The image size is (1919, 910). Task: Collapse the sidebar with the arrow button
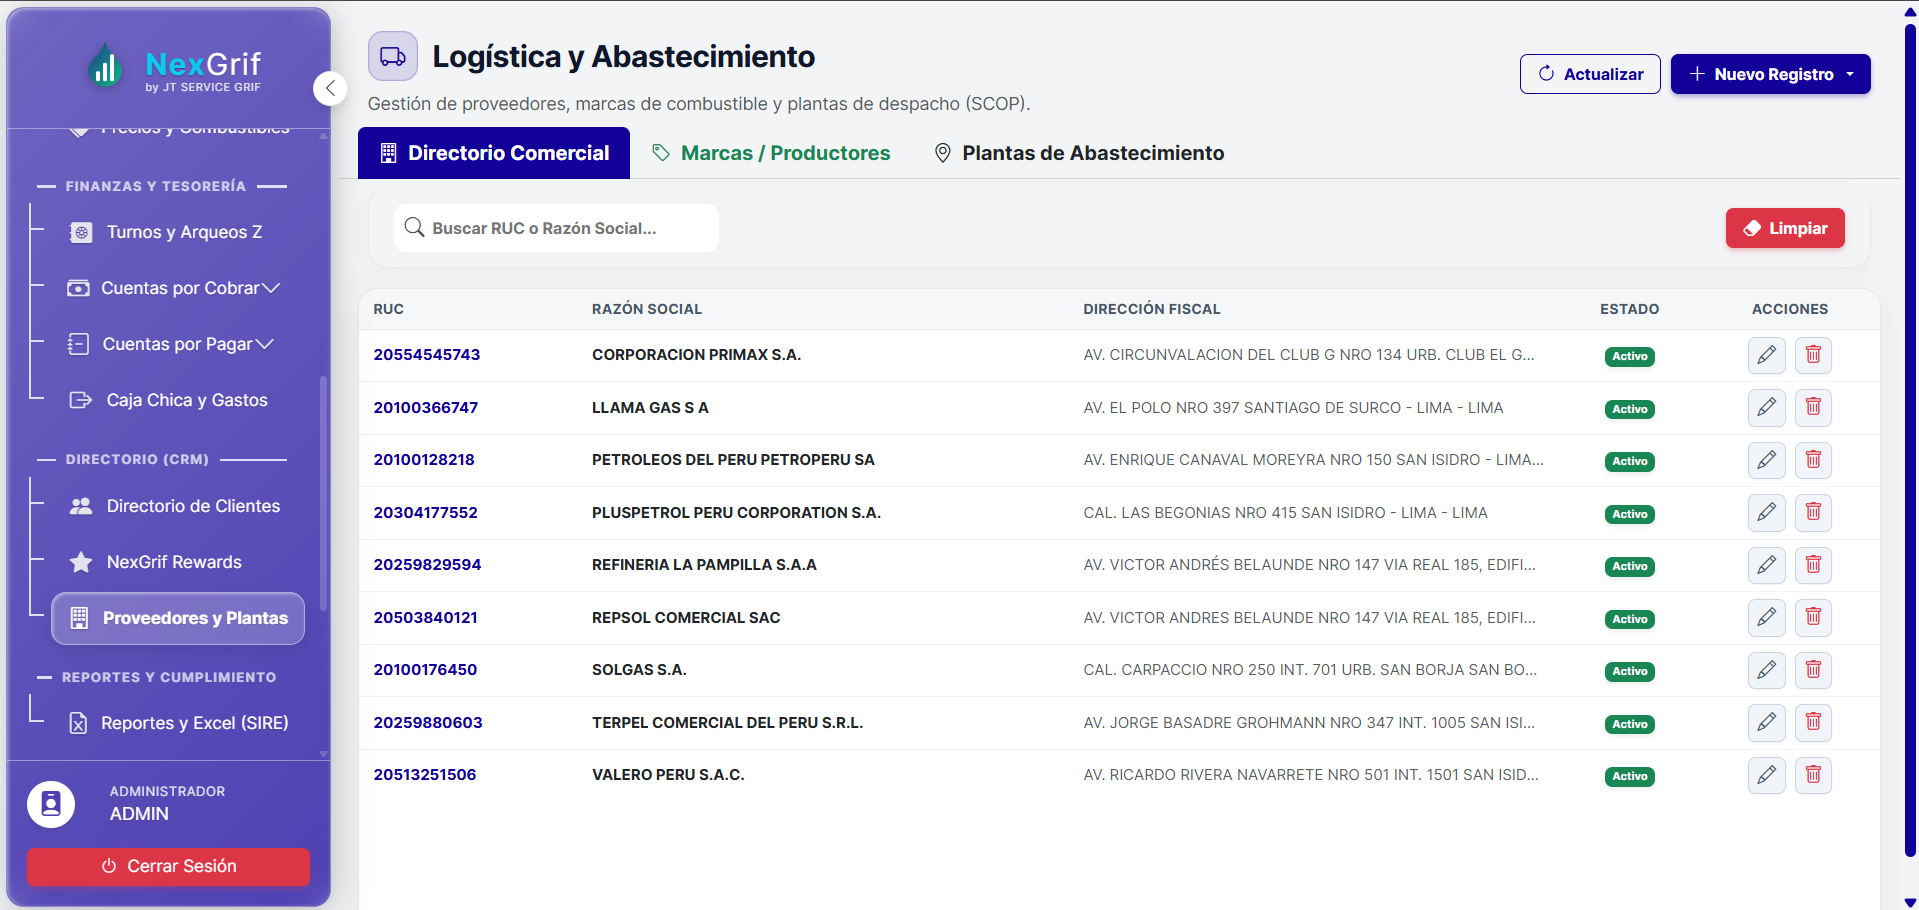330,88
